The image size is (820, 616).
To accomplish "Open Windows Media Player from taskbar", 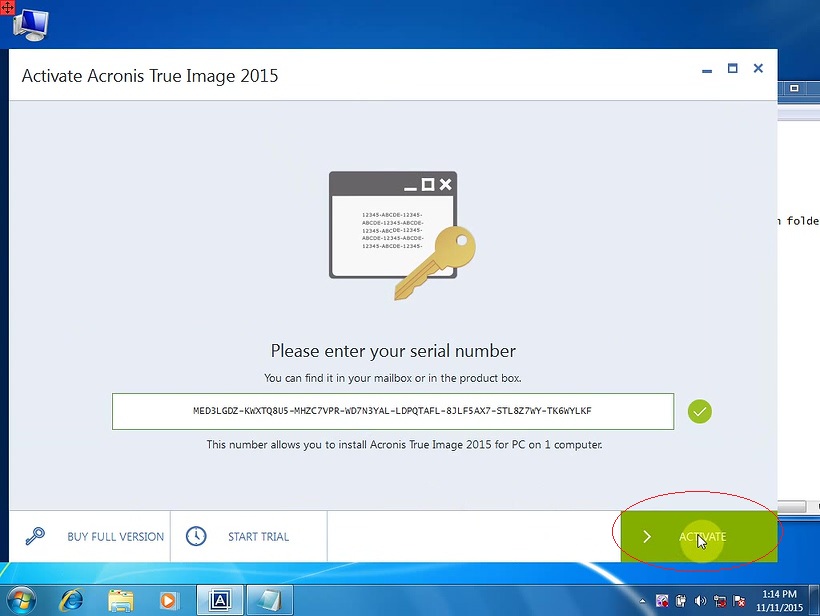I will pos(168,600).
